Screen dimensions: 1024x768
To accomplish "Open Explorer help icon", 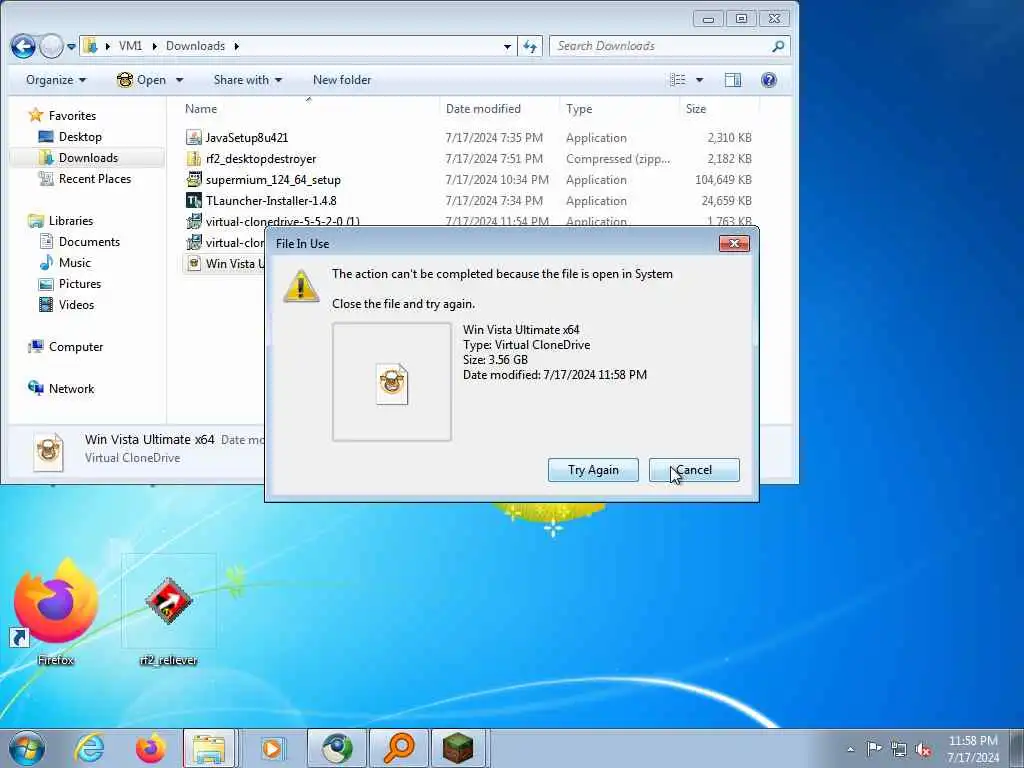I will point(769,80).
